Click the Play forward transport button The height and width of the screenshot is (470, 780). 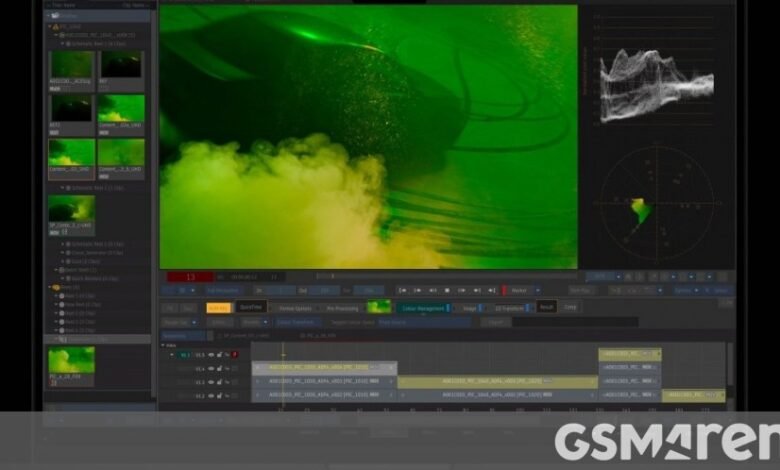click(x=461, y=290)
